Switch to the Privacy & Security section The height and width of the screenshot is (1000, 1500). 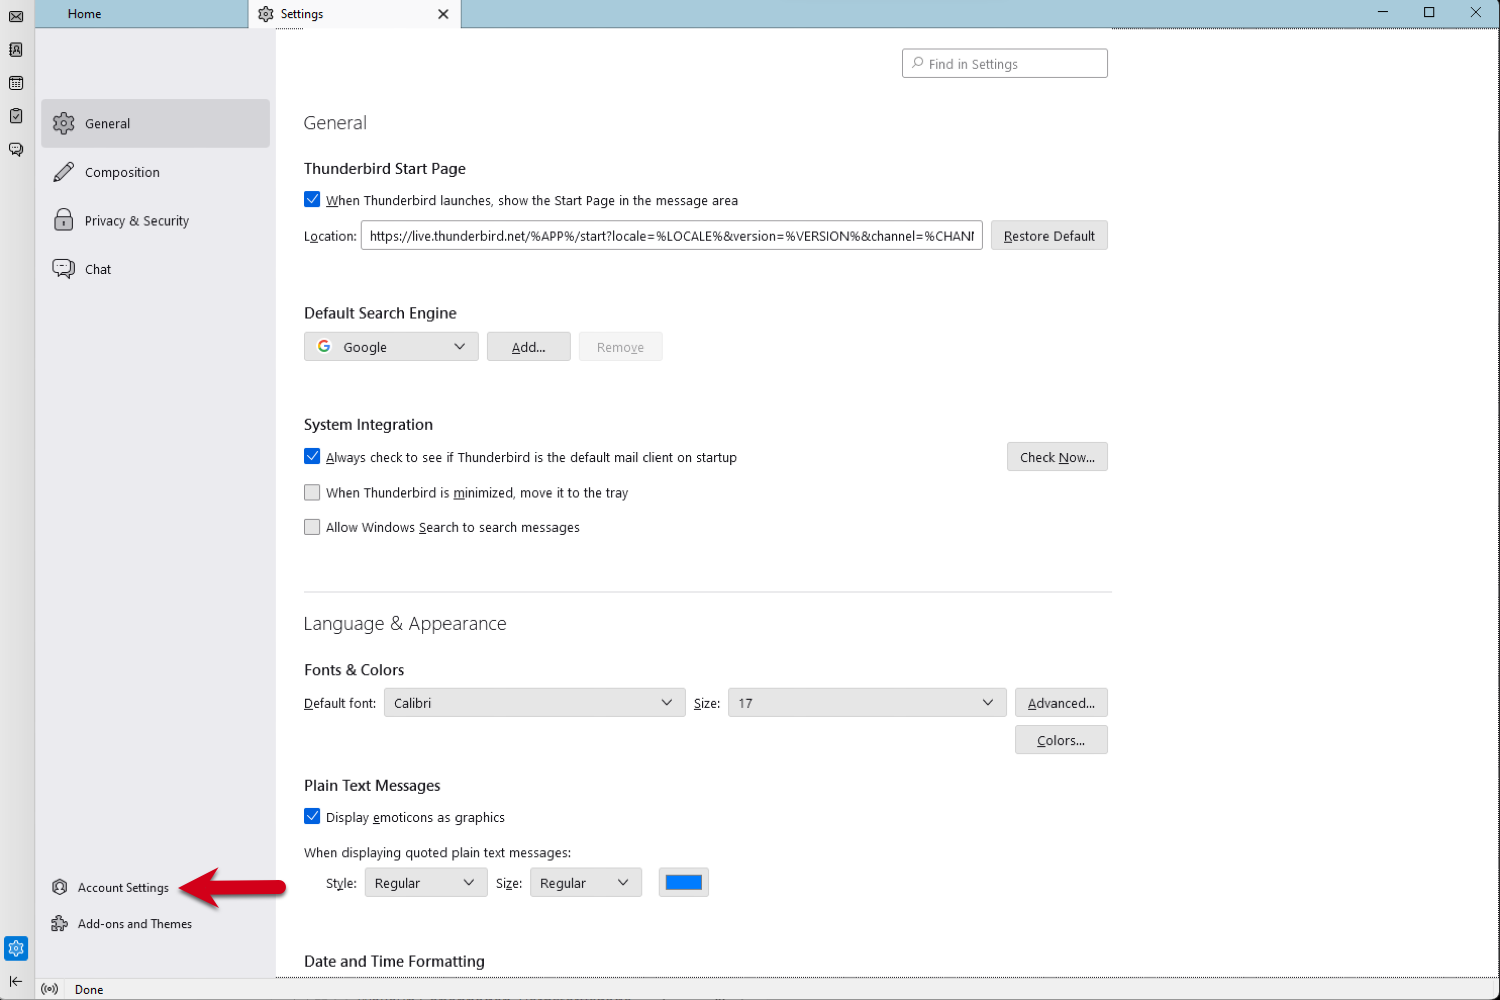click(x=137, y=220)
